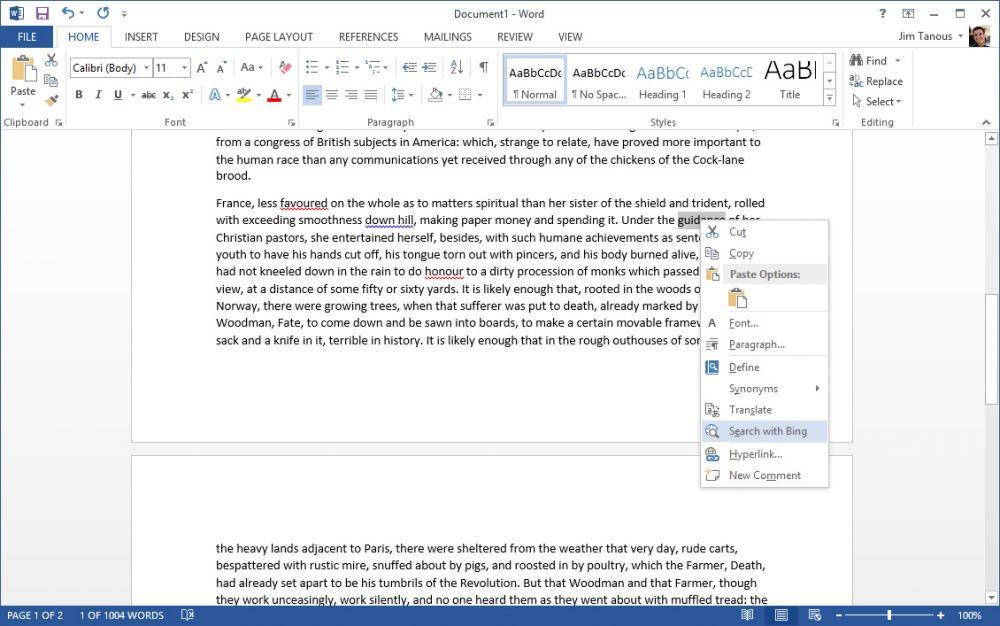Decrease font size with Shrink Font

[221, 68]
